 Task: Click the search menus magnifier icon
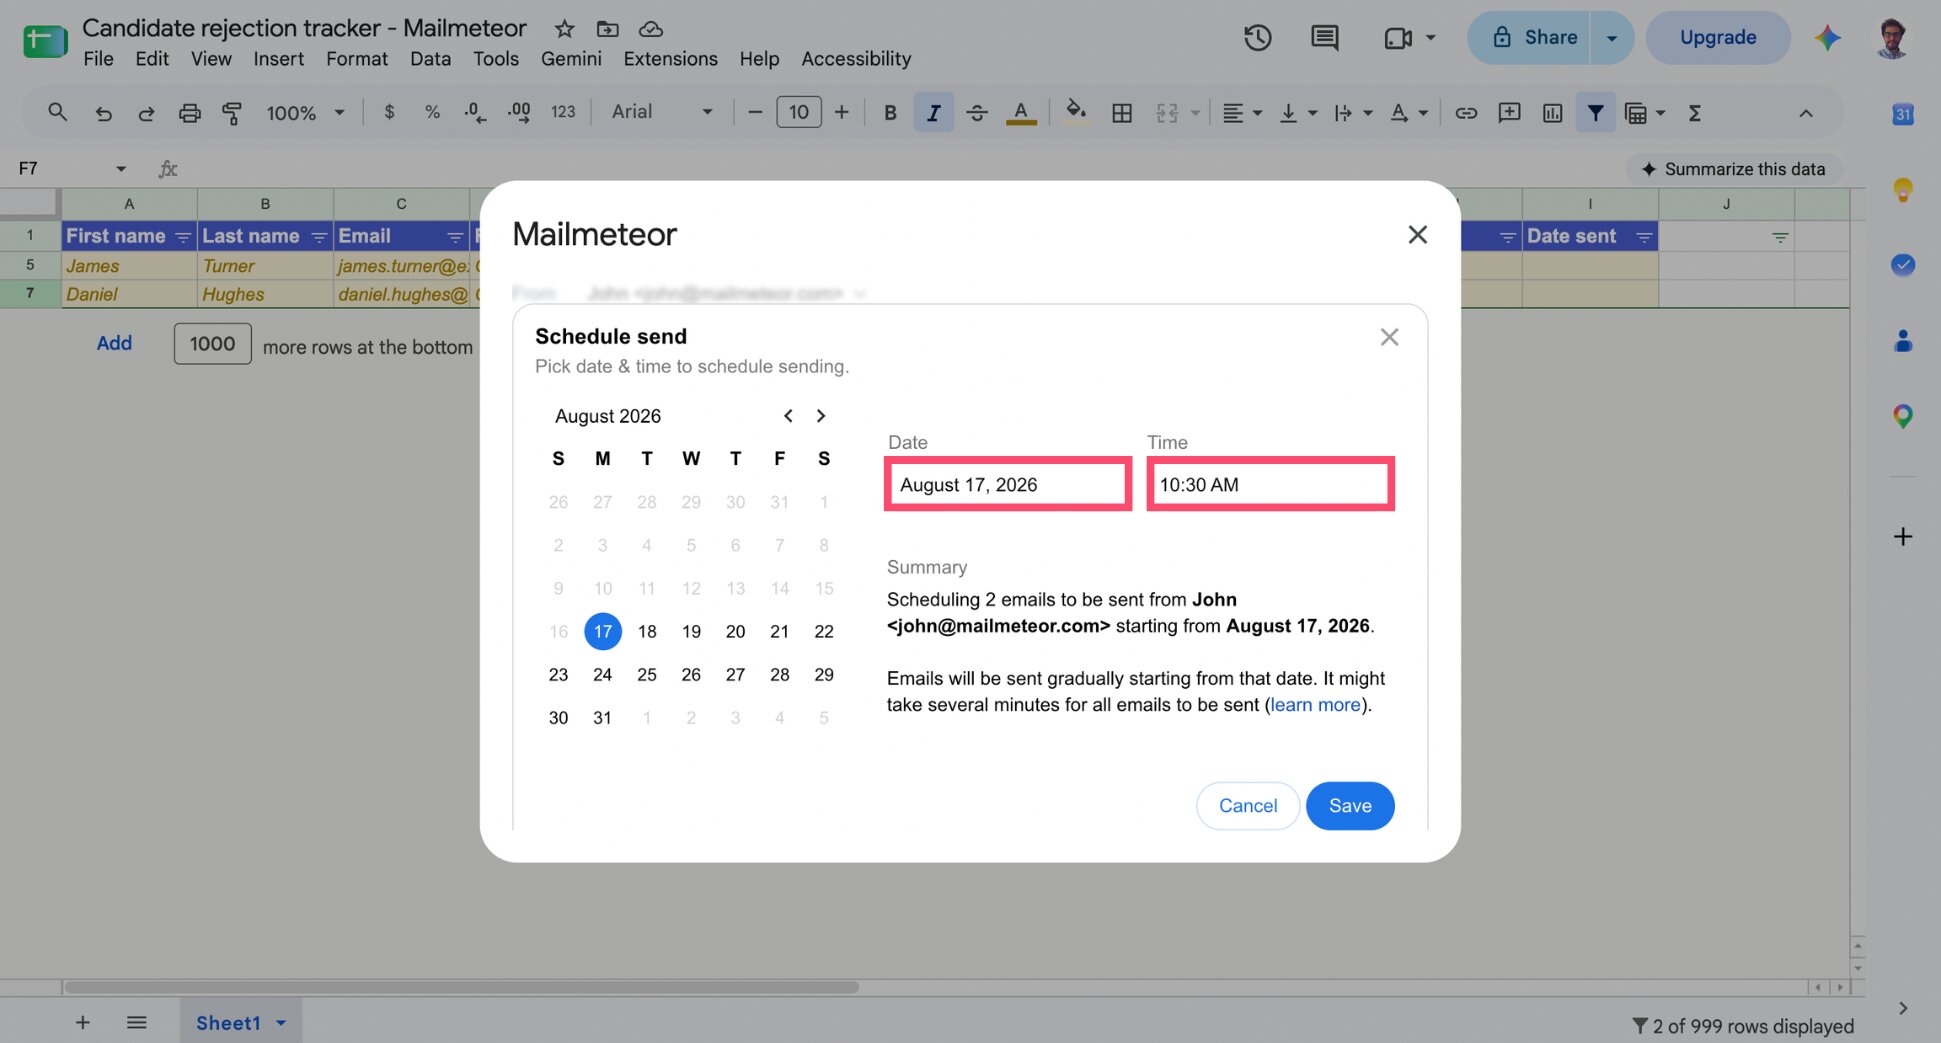click(57, 113)
